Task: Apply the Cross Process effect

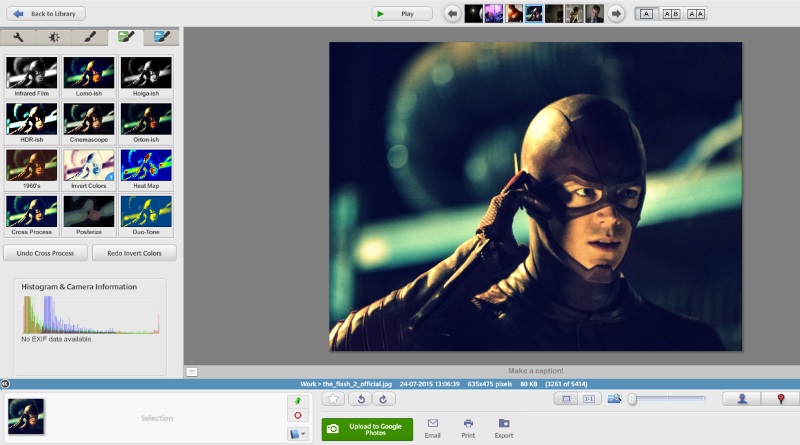Action: click(32, 215)
